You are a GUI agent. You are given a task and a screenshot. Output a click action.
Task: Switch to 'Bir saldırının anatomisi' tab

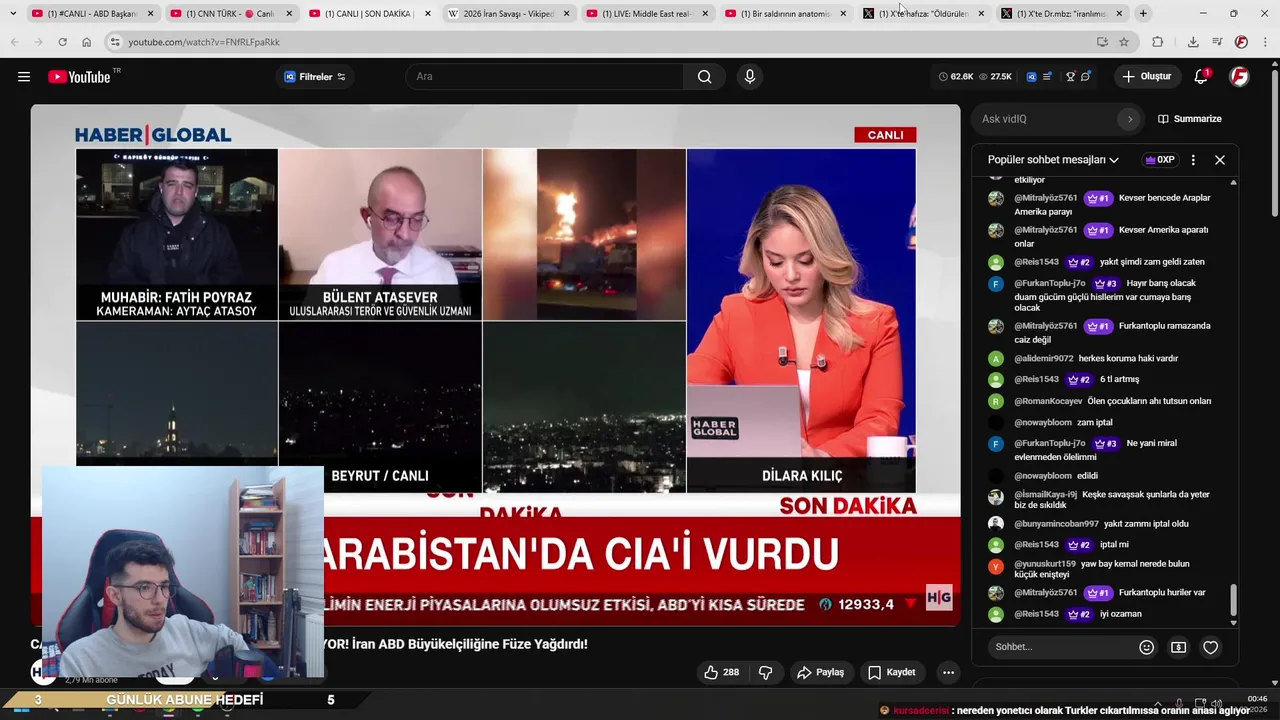(784, 14)
